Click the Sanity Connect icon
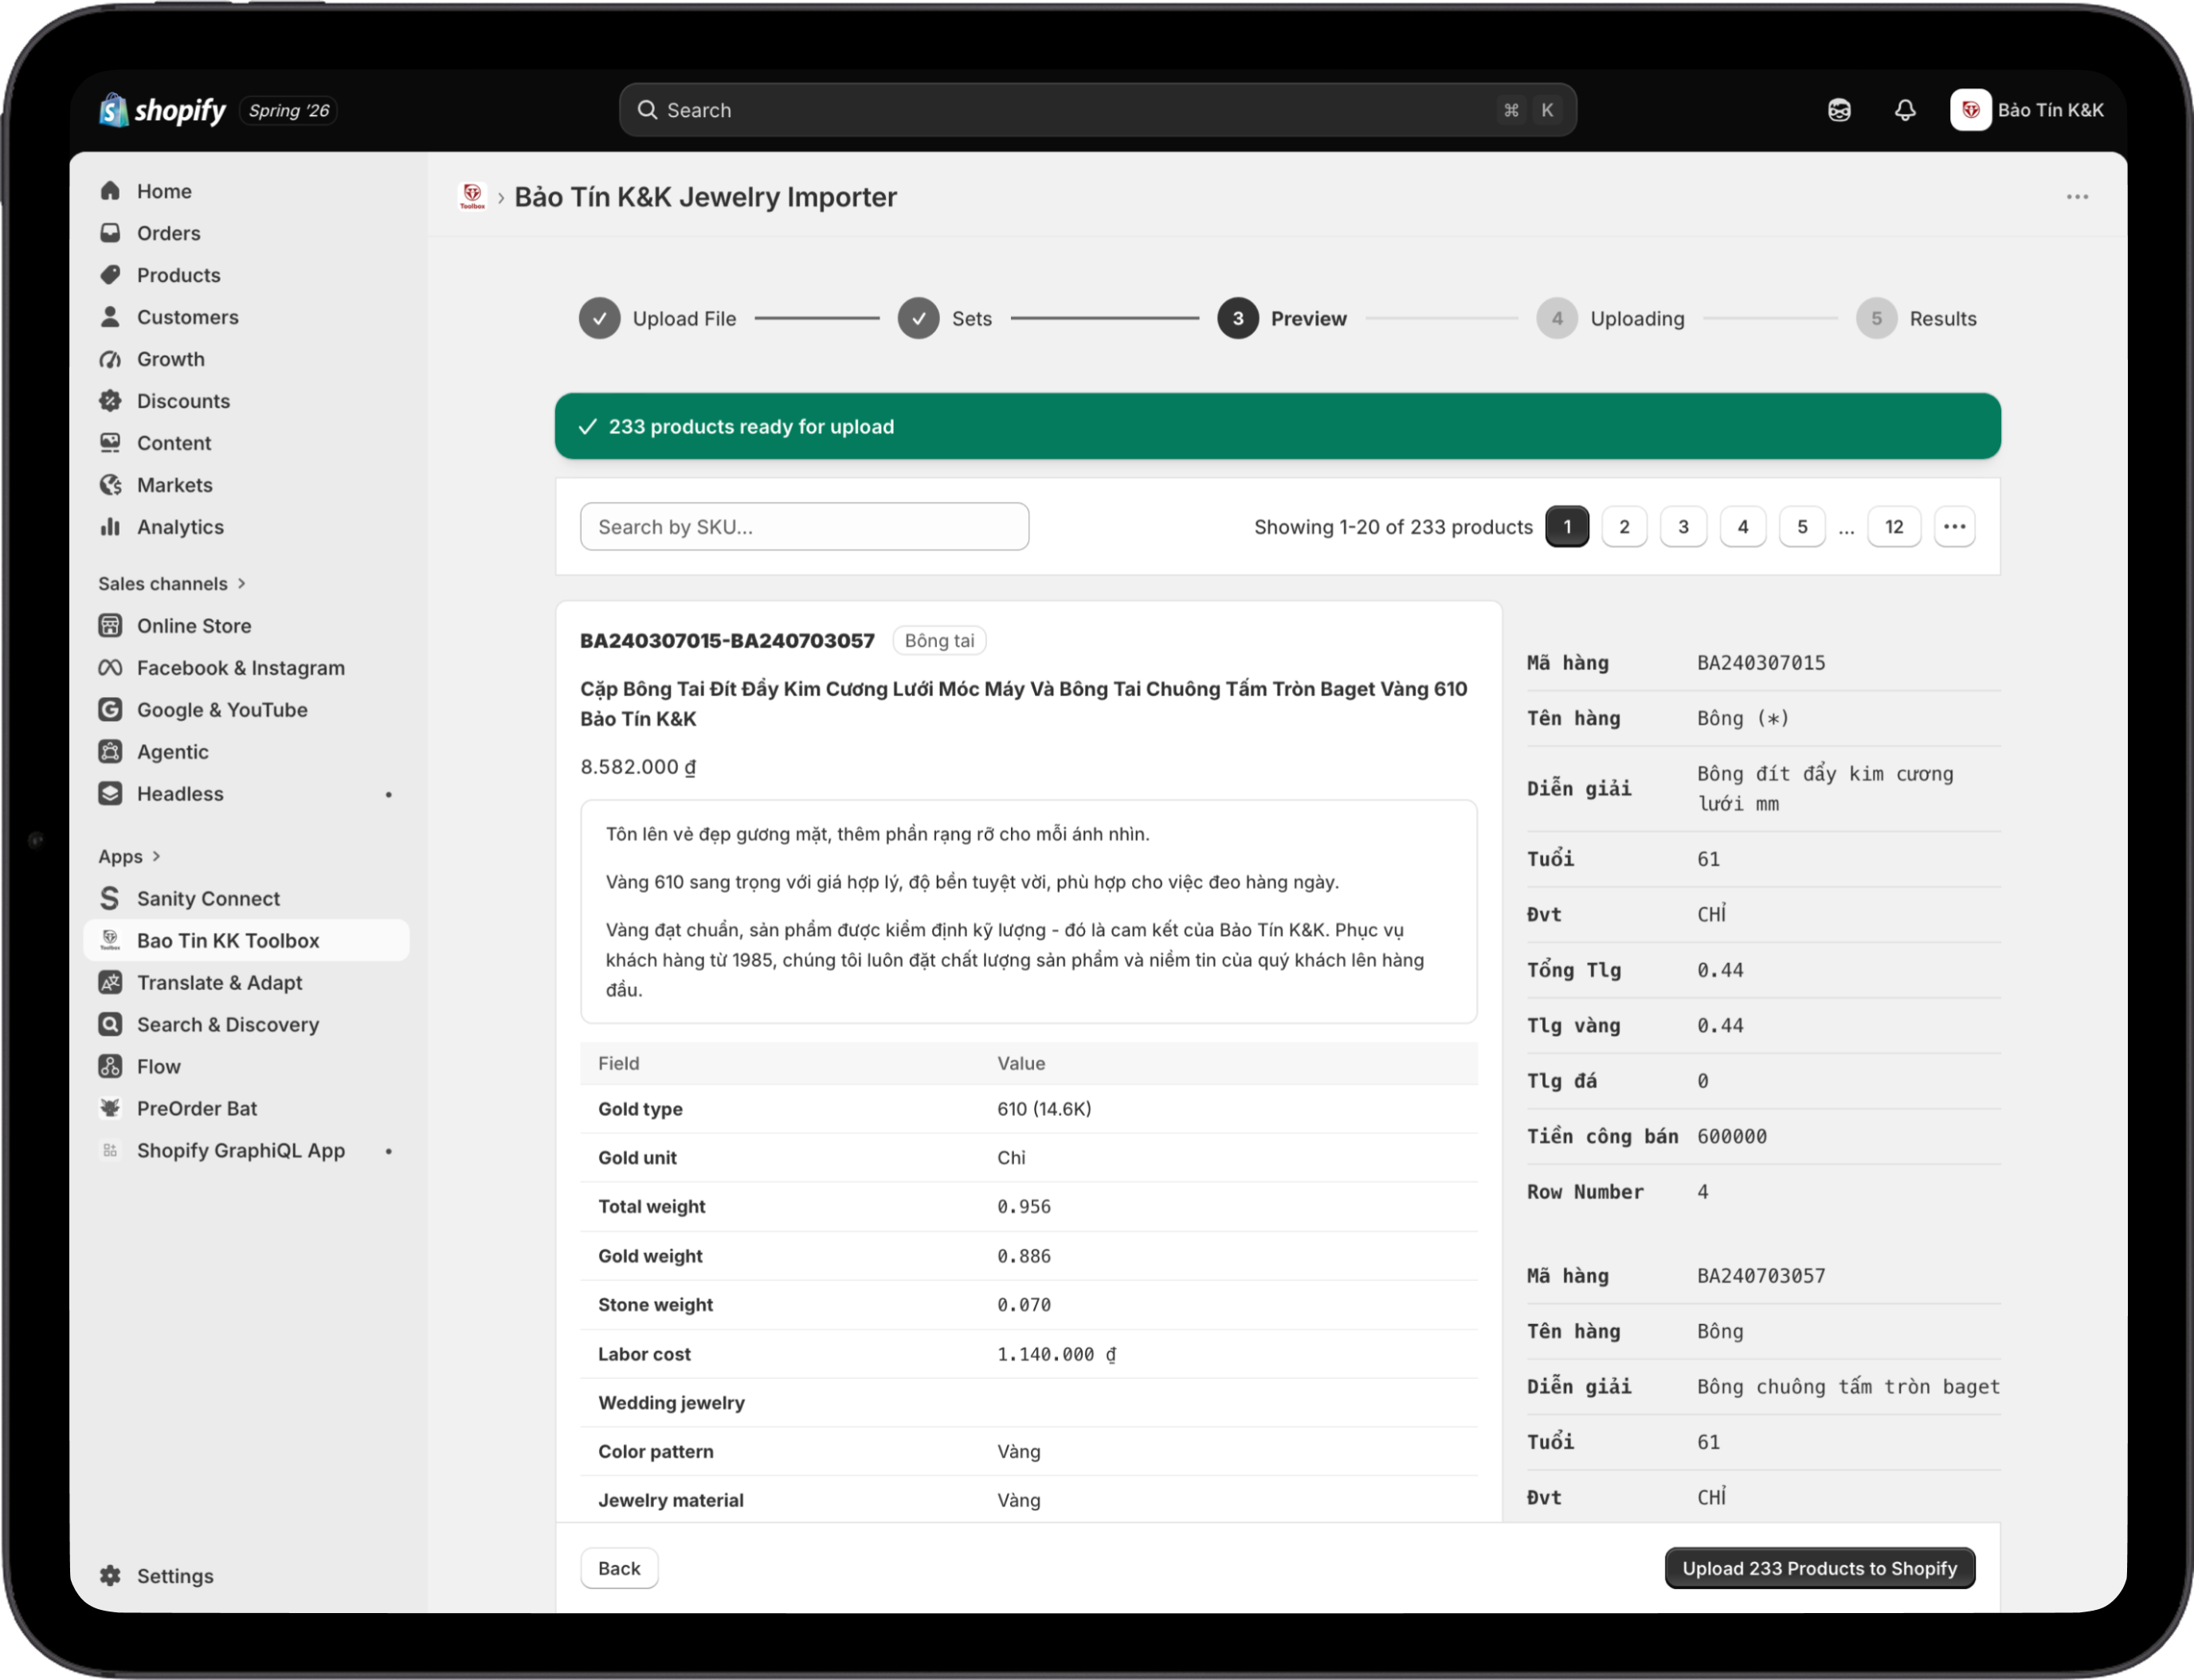The height and width of the screenshot is (1680, 2194). click(x=110, y=899)
